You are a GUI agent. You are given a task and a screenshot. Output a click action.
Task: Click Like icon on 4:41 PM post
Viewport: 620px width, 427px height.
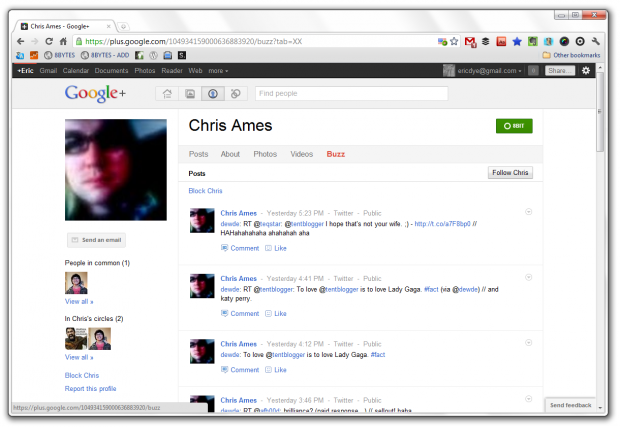tap(268, 314)
